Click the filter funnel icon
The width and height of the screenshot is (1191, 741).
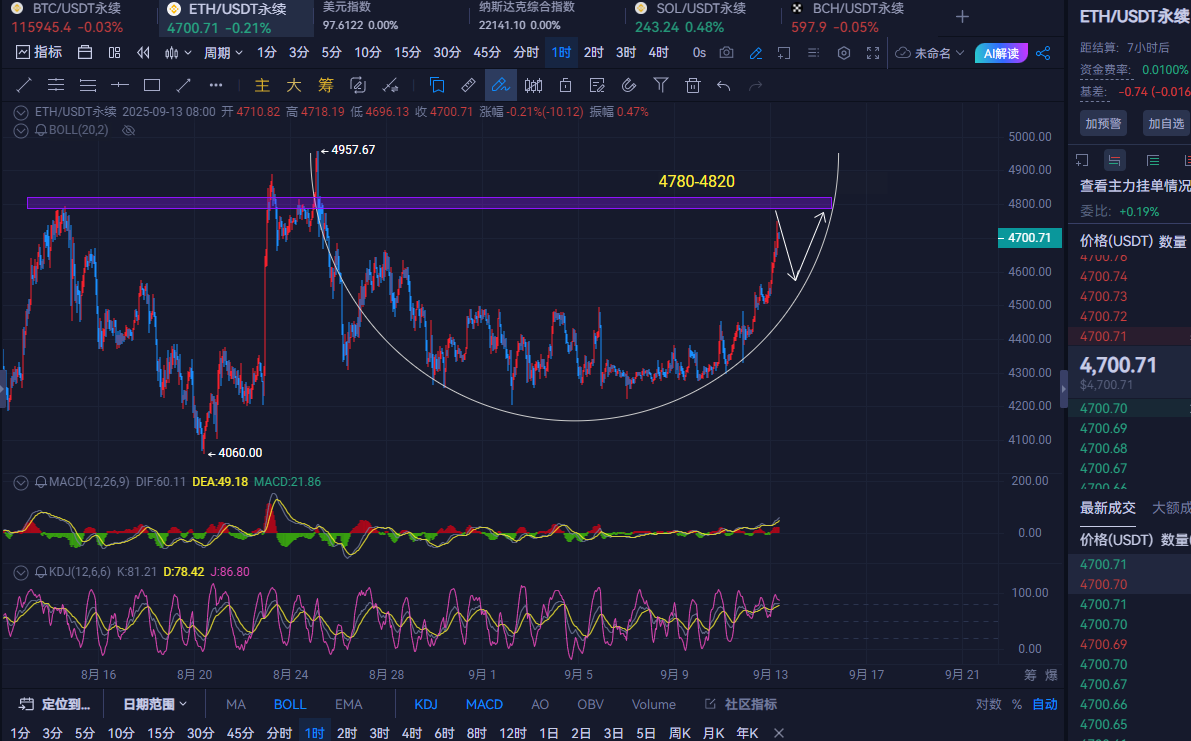tap(661, 85)
